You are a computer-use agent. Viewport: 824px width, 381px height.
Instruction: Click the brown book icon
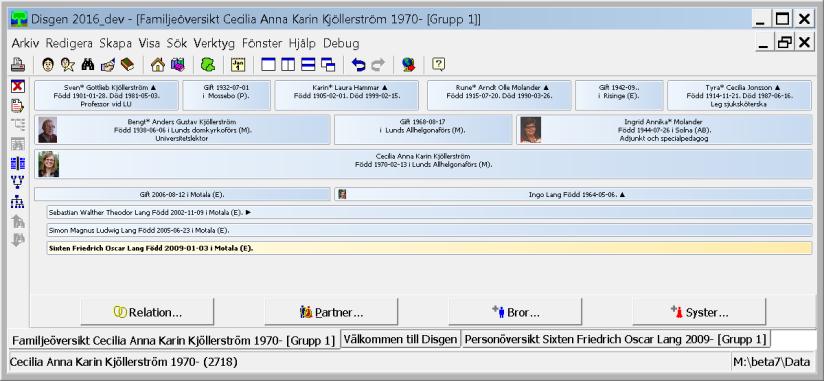[127, 65]
